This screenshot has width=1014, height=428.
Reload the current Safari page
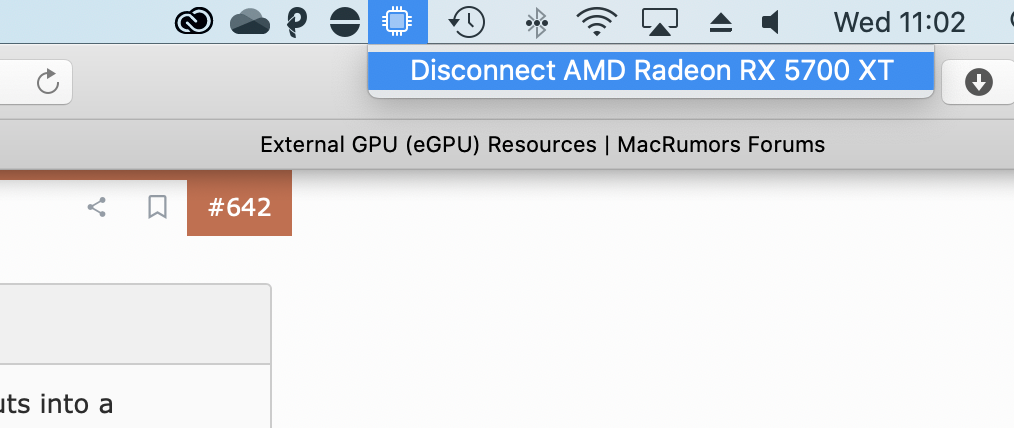click(x=47, y=82)
